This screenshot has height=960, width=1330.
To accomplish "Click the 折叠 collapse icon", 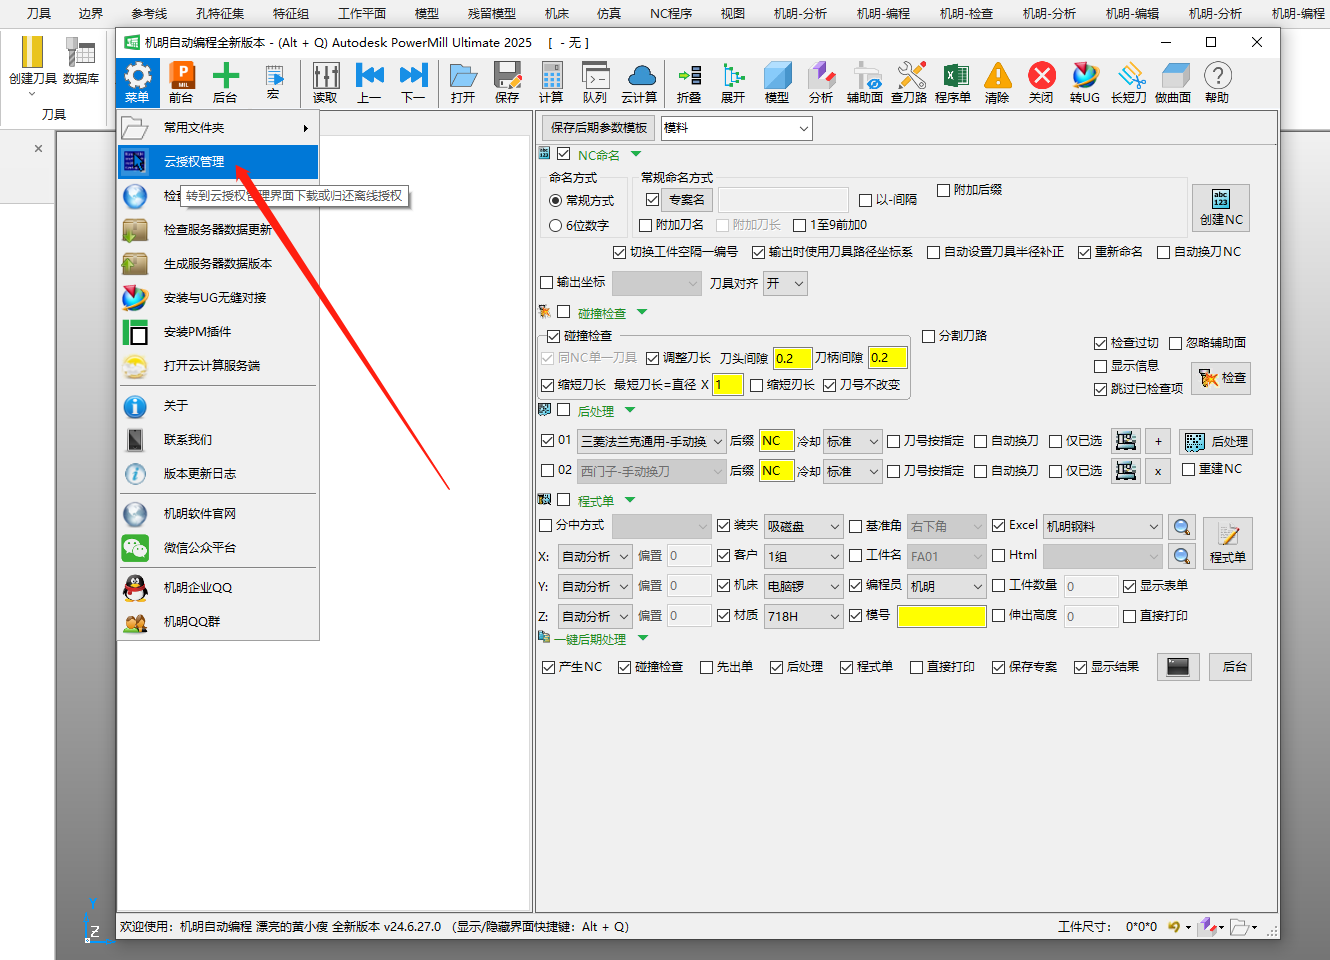I will 689,82.
